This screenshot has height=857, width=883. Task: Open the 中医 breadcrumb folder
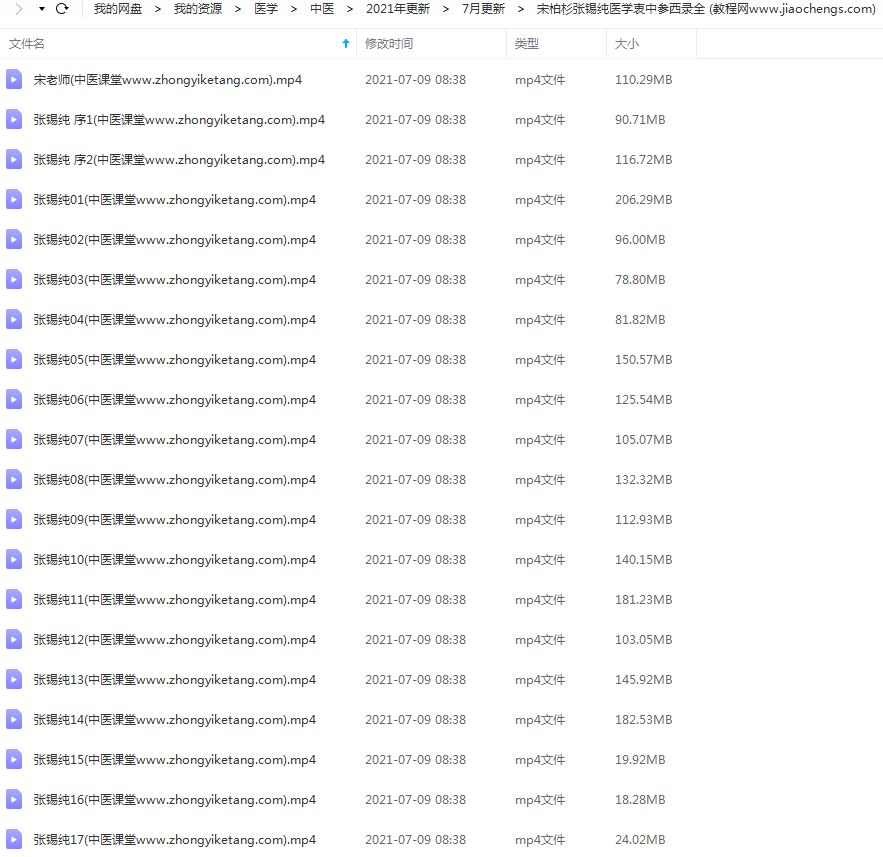click(322, 9)
